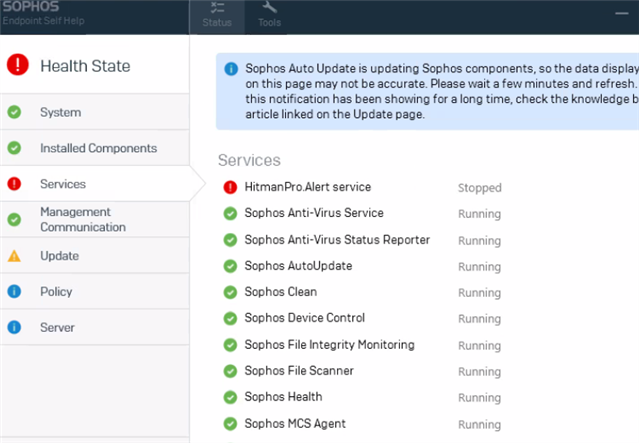Screen dimensions: 639x443
Task: Select Sophos Anti-Virus Service text
Action: 314,213
